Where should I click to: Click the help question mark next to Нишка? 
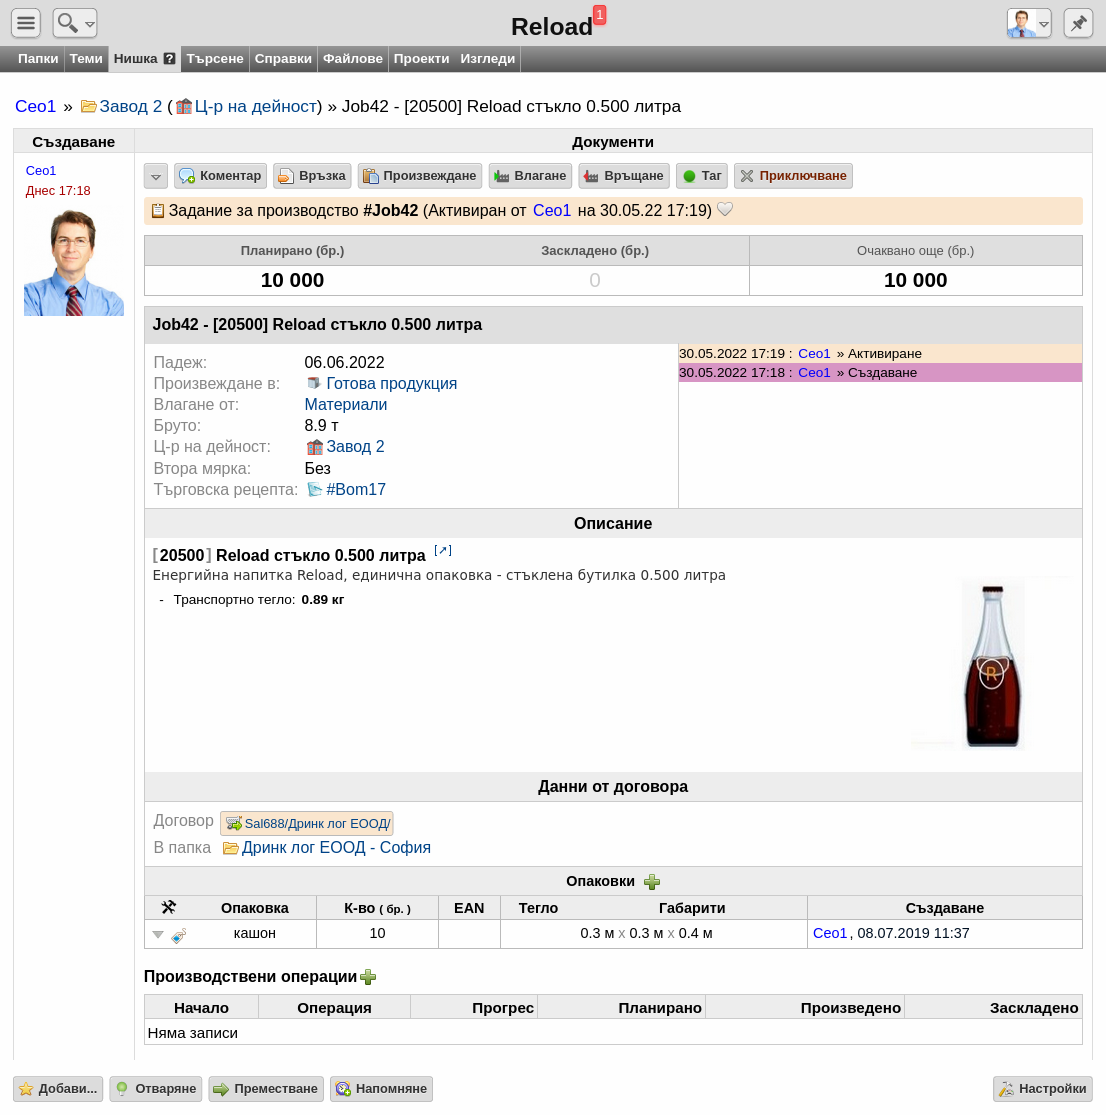(x=169, y=59)
